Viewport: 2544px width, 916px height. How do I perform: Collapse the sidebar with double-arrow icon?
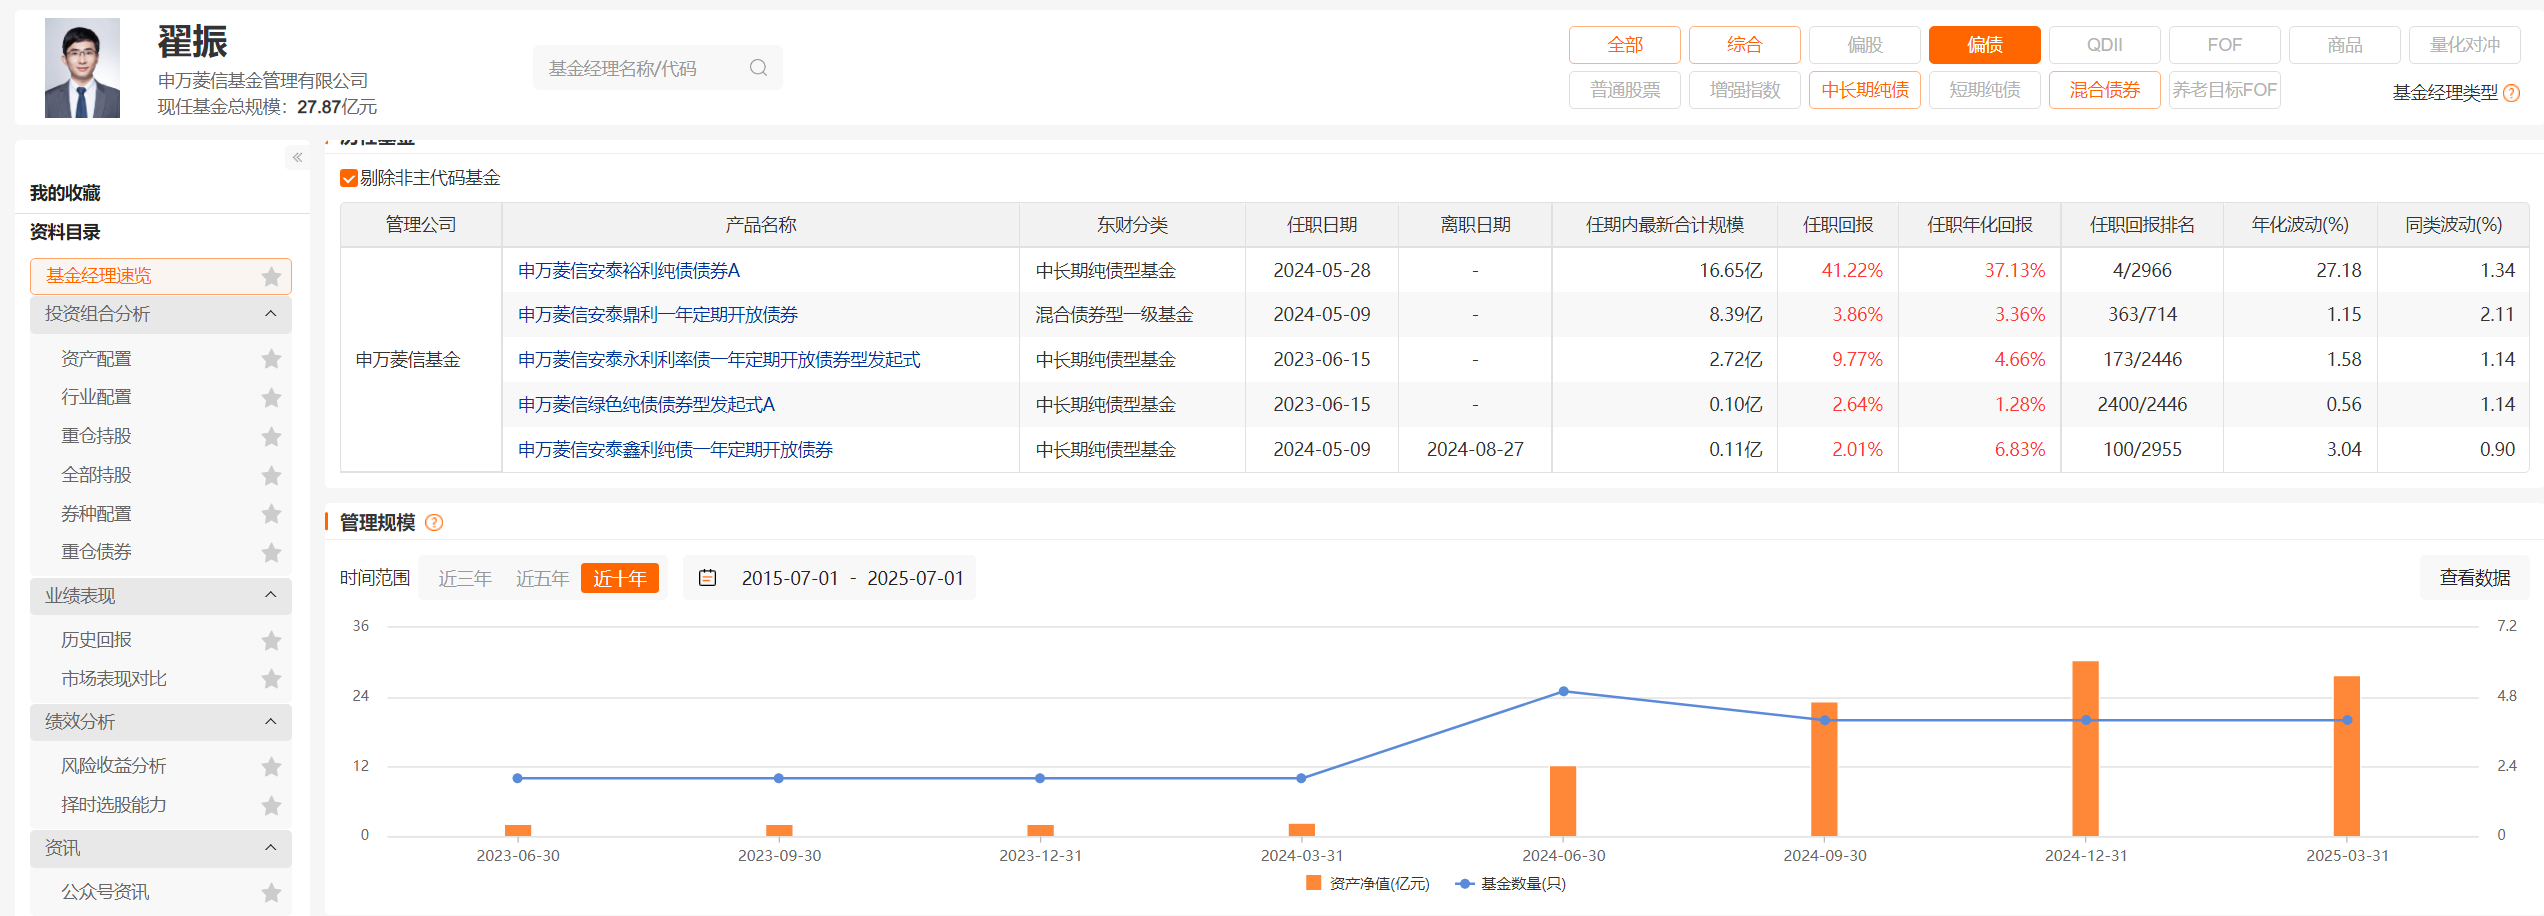(x=297, y=157)
